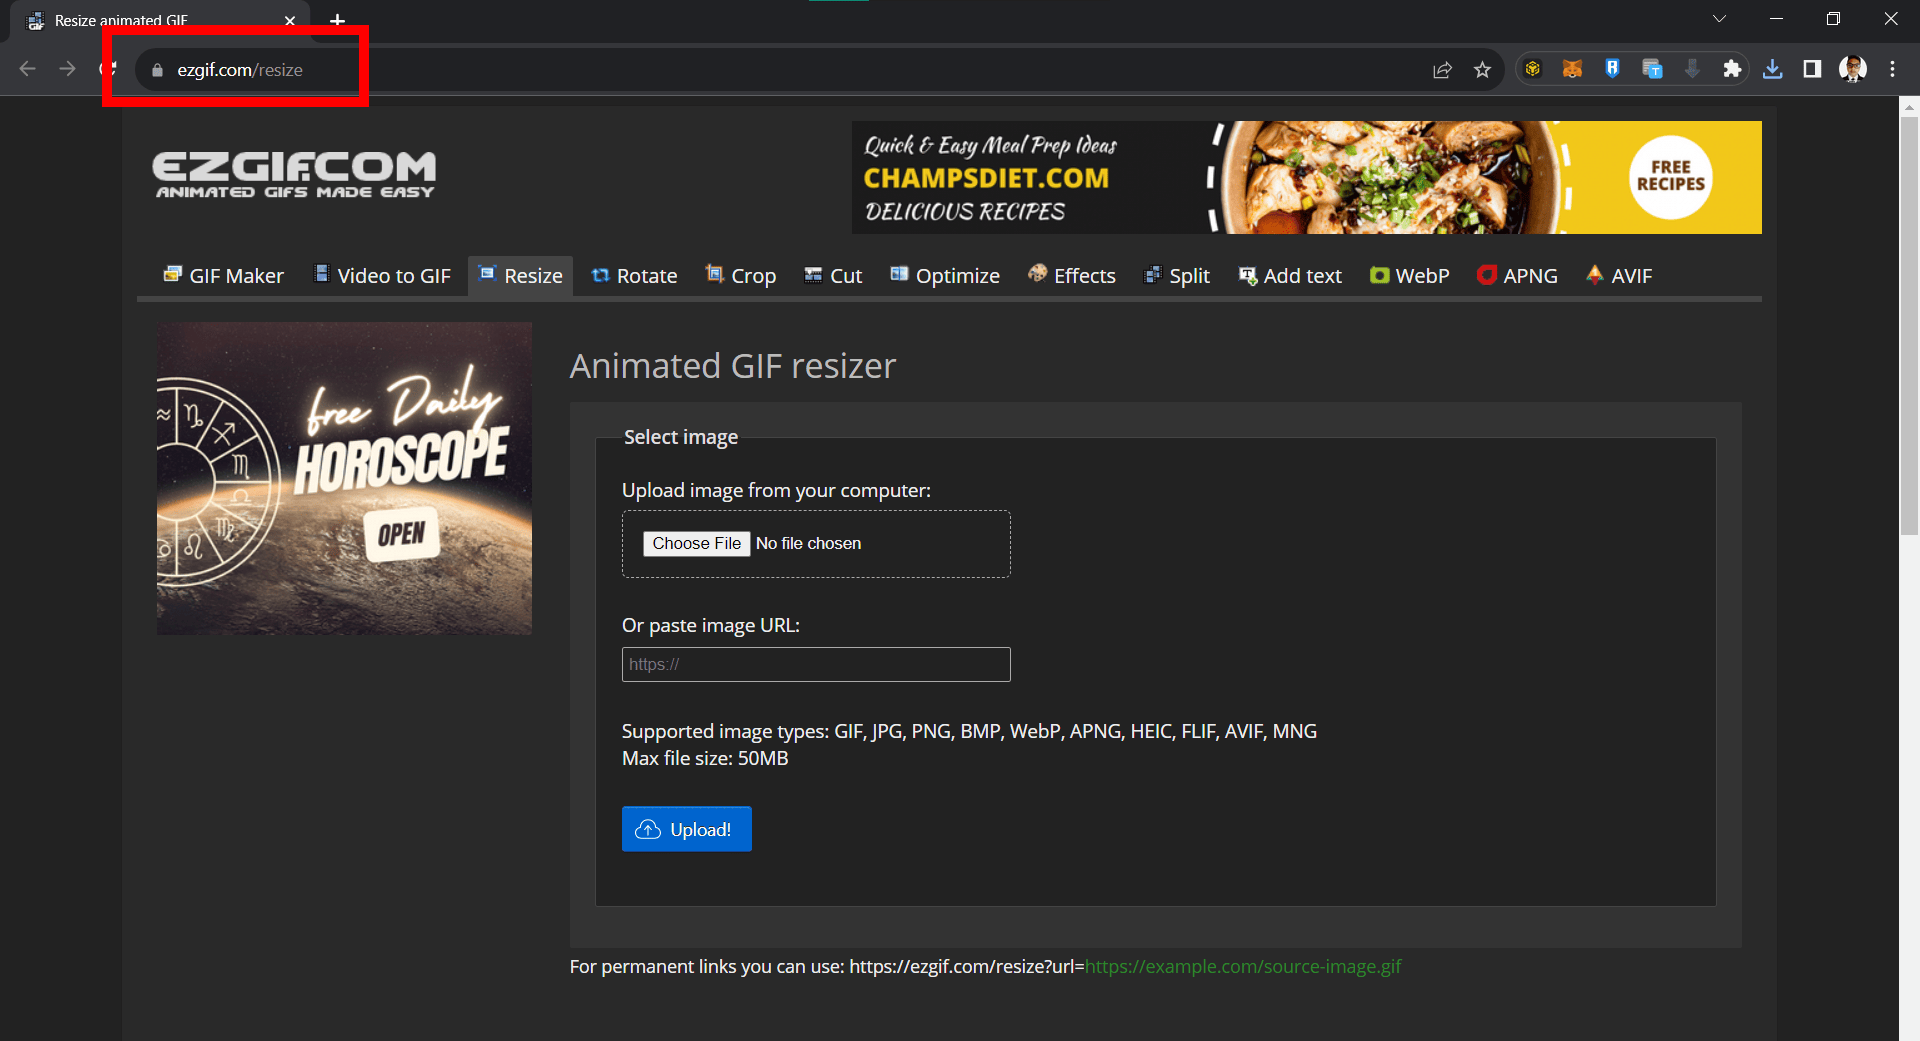Open the browser Downloads icon
Viewport: 1920px width, 1041px height.
(1773, 68)
